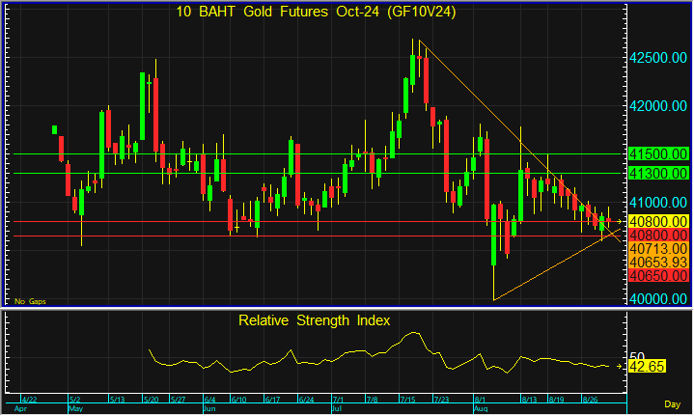Click the yellow 40800.00 last price label
Screen dimensions: 694x416
point(659,221)
